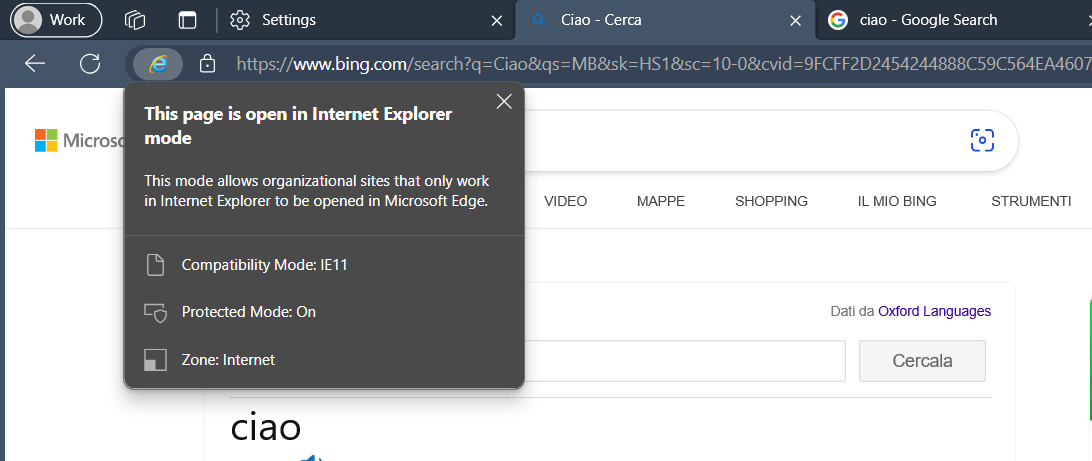Reload the page with the refresh icon
The height and width of the screenshot is (461, 1092).
click(x=90, y=64)
